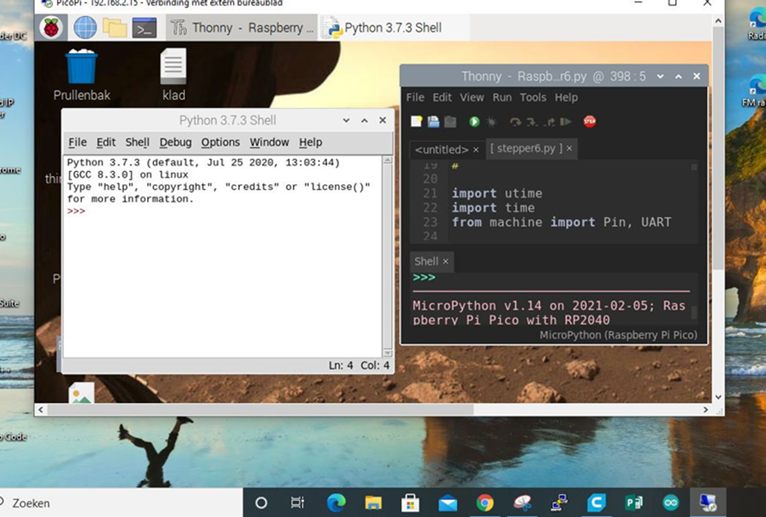
Task: Open Window menu in Python Shell window
Action: (x=269, y=142)
